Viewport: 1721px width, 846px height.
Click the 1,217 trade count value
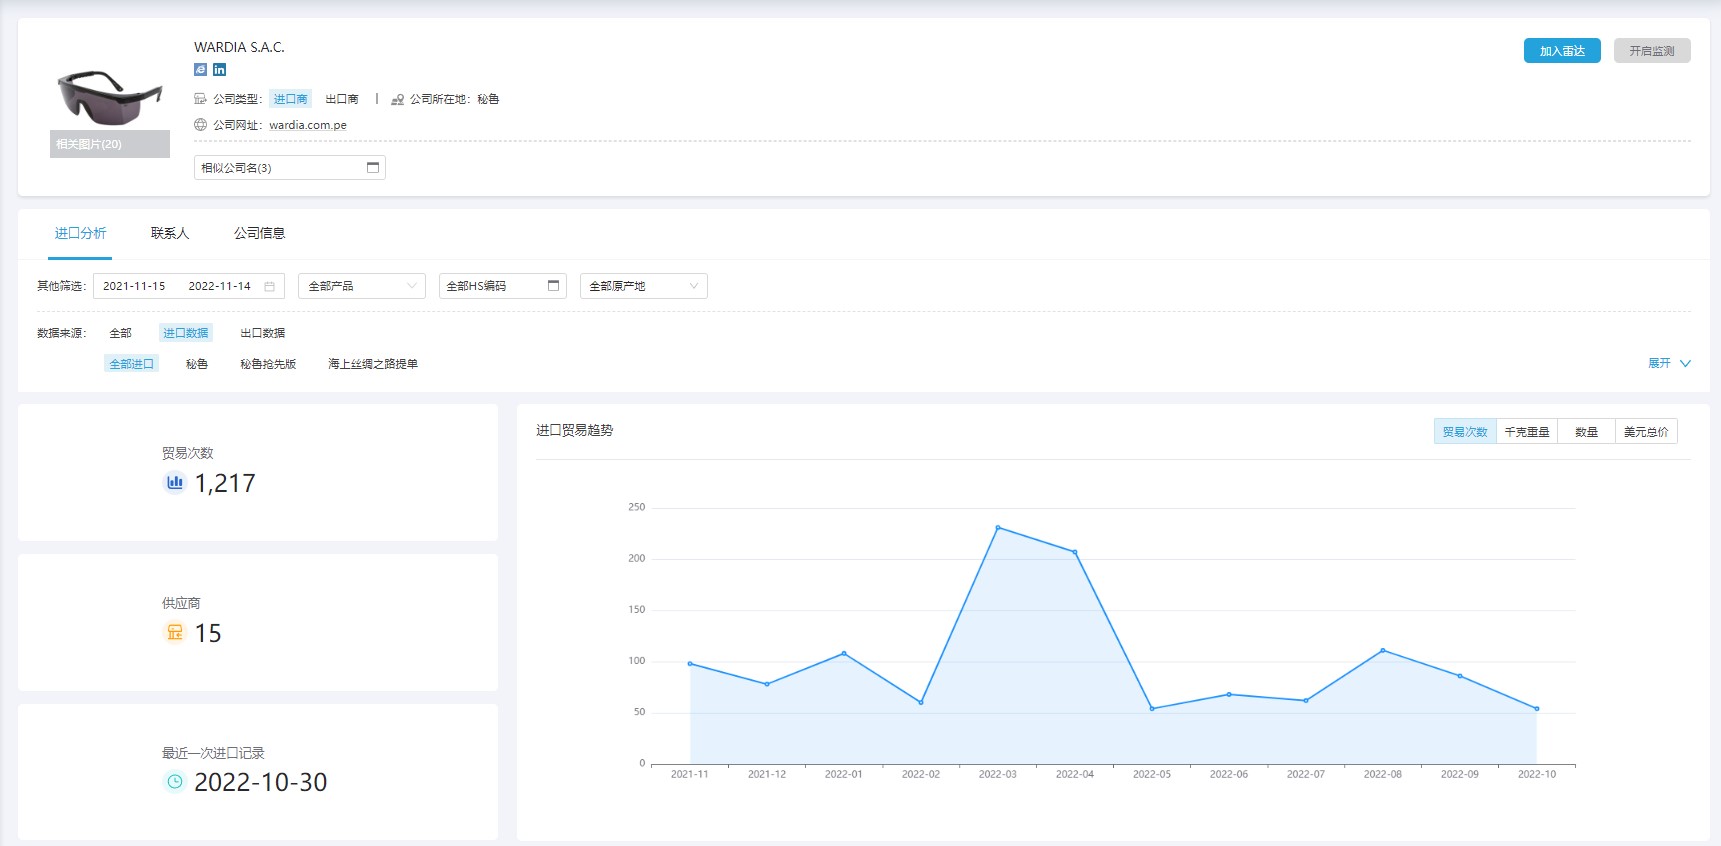(225, 483)
